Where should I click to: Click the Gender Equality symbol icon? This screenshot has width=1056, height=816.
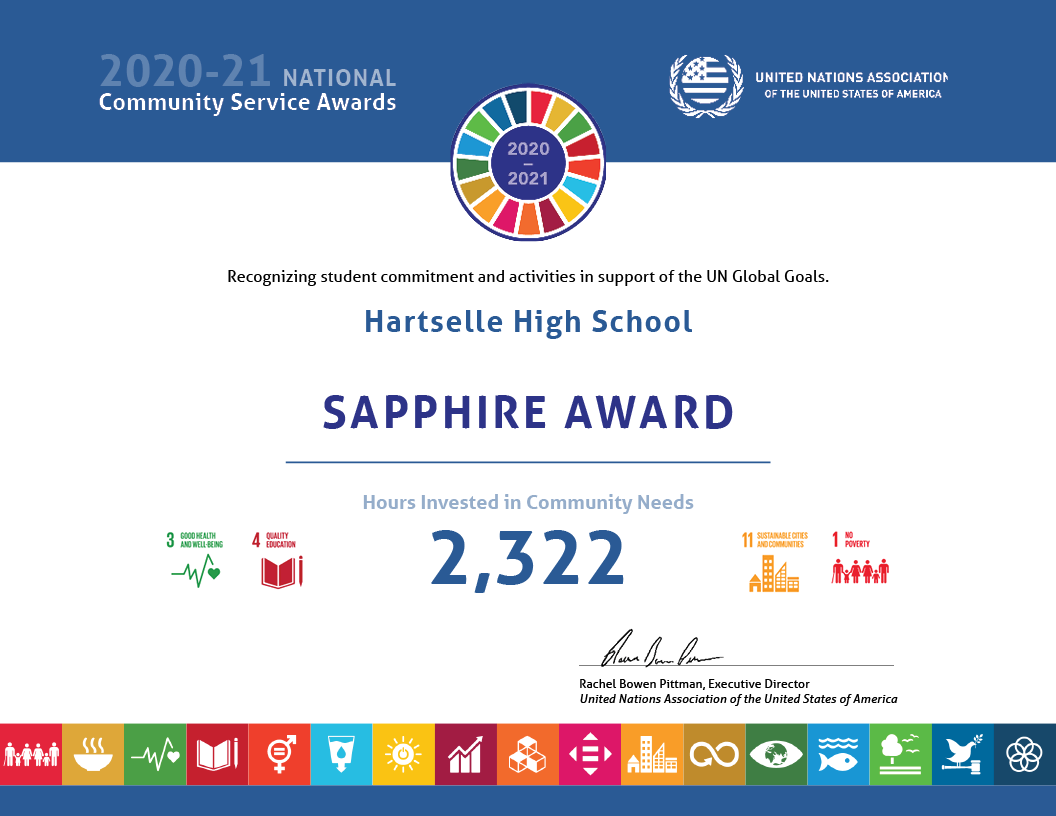[279, 754]
